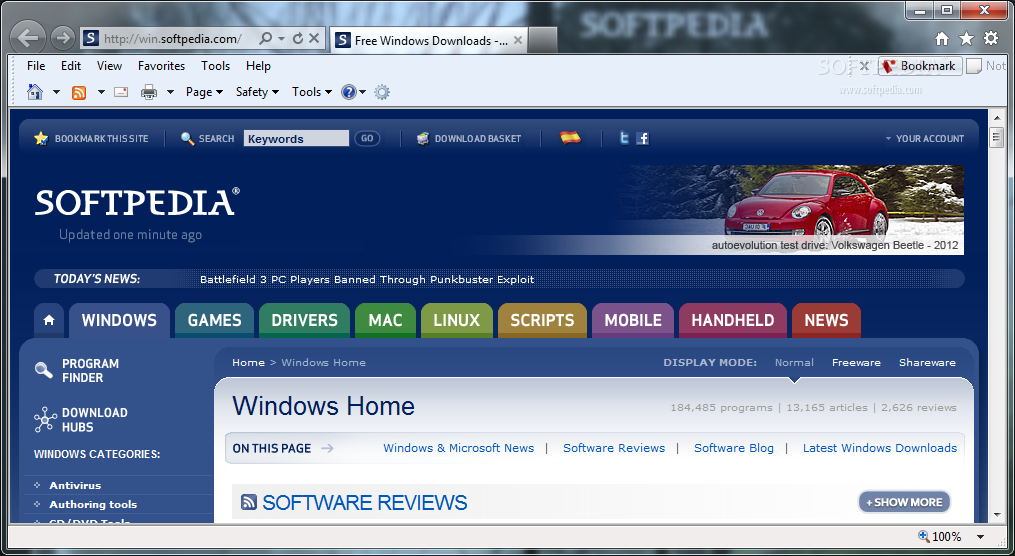The image size is (1015, 556).
Task: Open the gear Tools icon at top right
Action: 991,38
